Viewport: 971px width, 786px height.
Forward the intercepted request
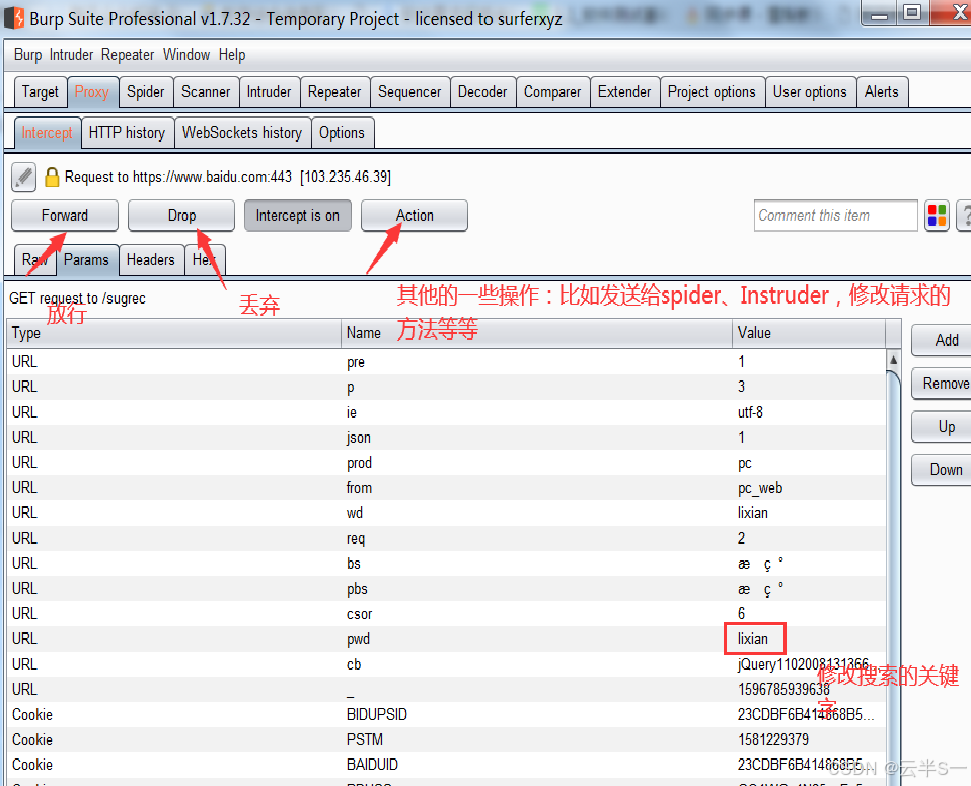[65, 216]
